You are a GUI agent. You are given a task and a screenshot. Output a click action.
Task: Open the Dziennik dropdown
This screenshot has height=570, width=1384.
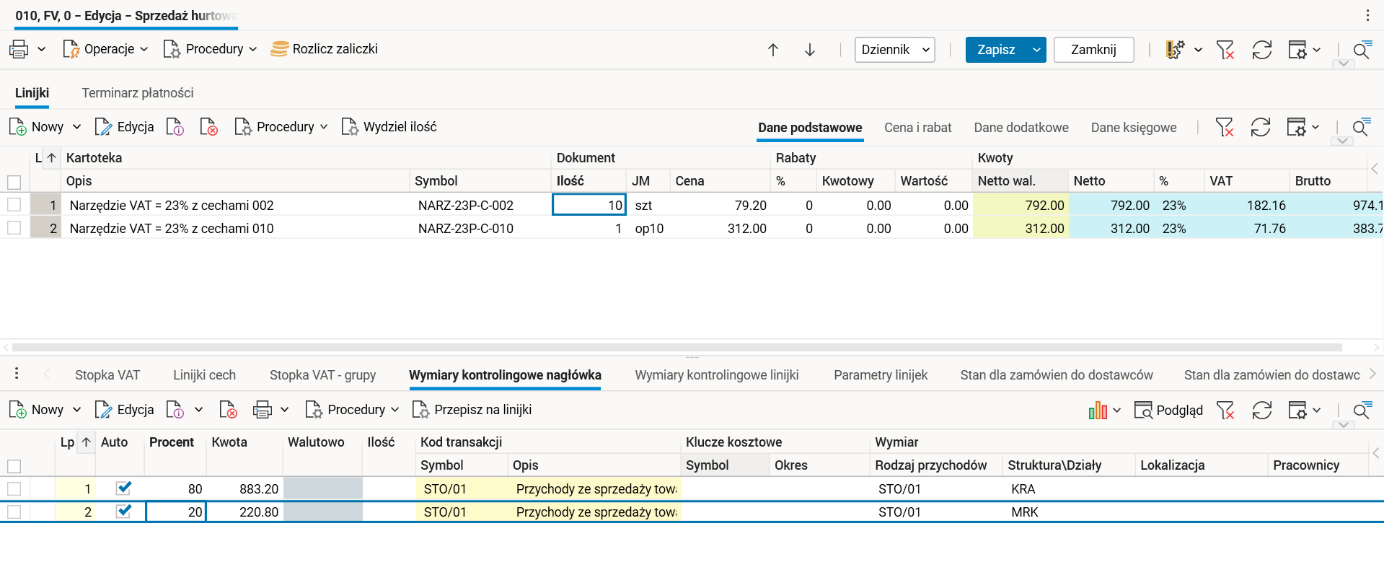click(894, 50)
